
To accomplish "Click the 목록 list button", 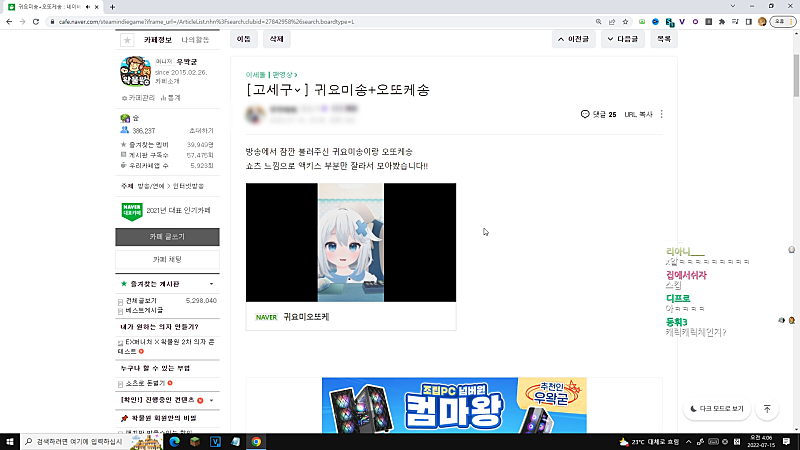I will (x=664, y=39).
